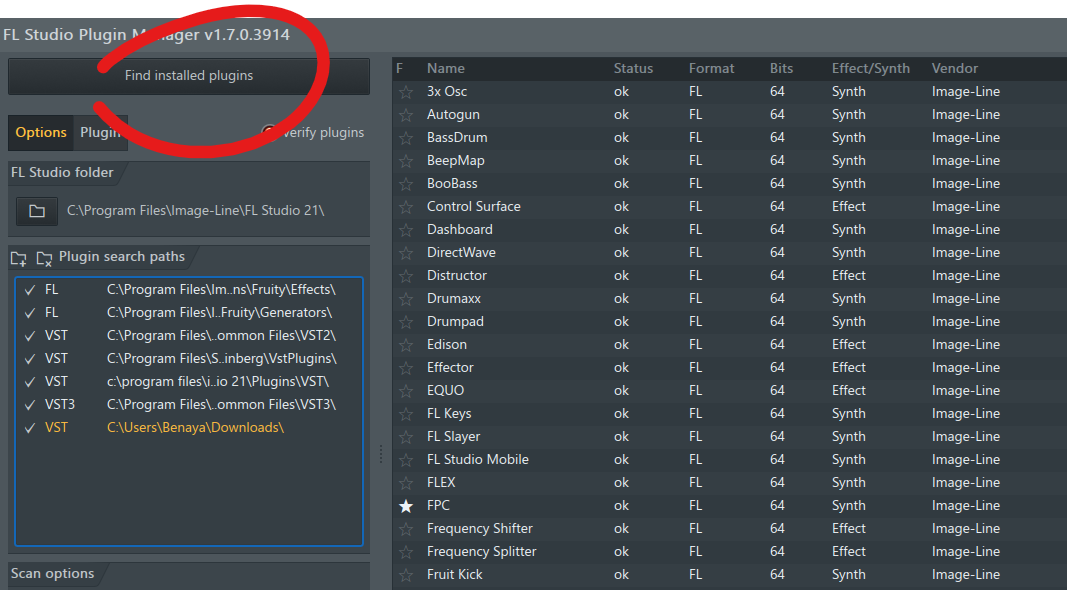Uncheck the Common Files\VST2 search path
Image resolution: width=1067 pixels, height=590 pixels.
(30, 336)
